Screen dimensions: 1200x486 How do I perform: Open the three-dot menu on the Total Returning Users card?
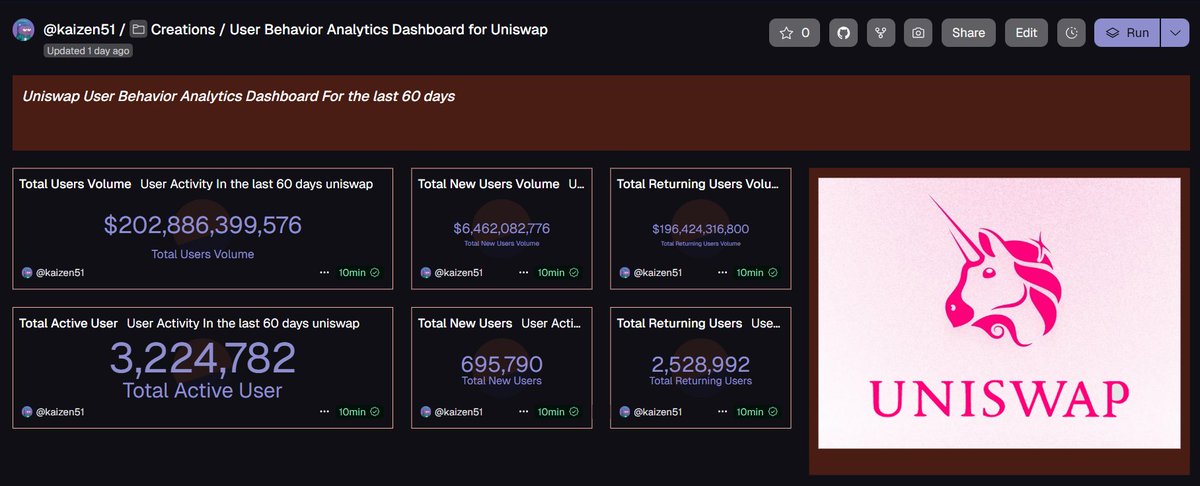click(x=723, y=411)
